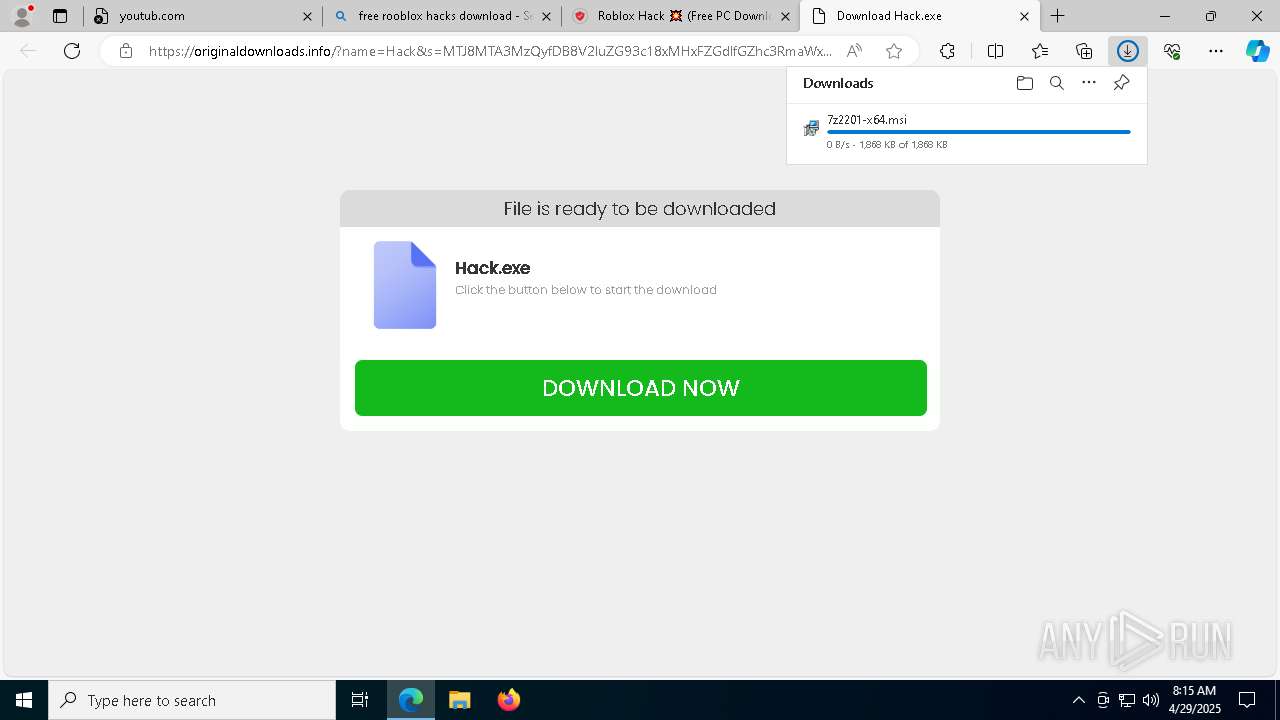Click the Hack.exe file name
1280x720 pixels.
click(492, 268)
